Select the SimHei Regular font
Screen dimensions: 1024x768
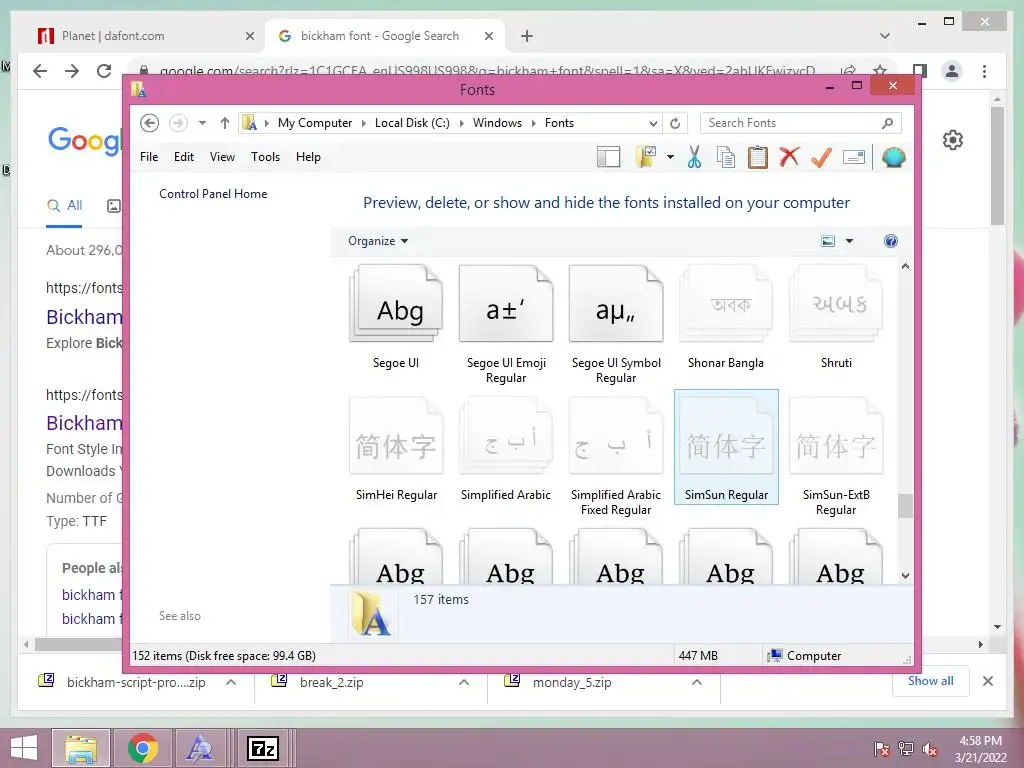point(396,449)
